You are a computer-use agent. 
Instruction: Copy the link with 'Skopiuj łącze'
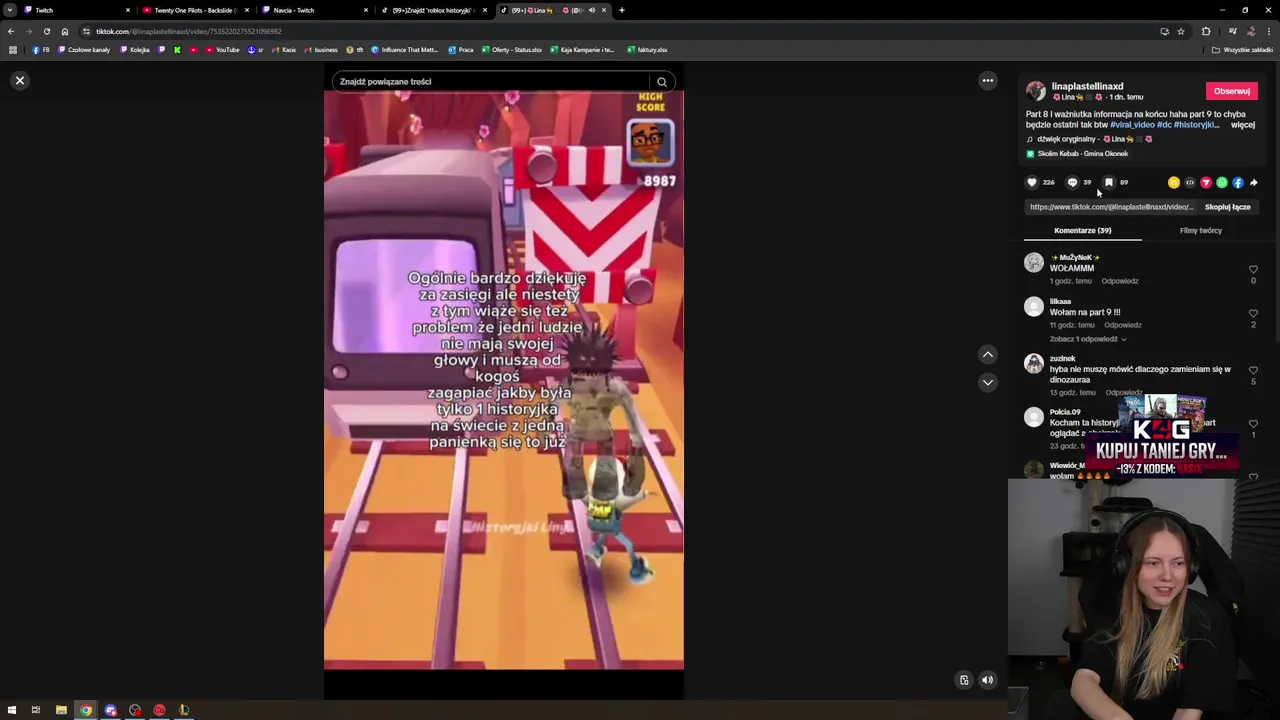(1227, 207)
